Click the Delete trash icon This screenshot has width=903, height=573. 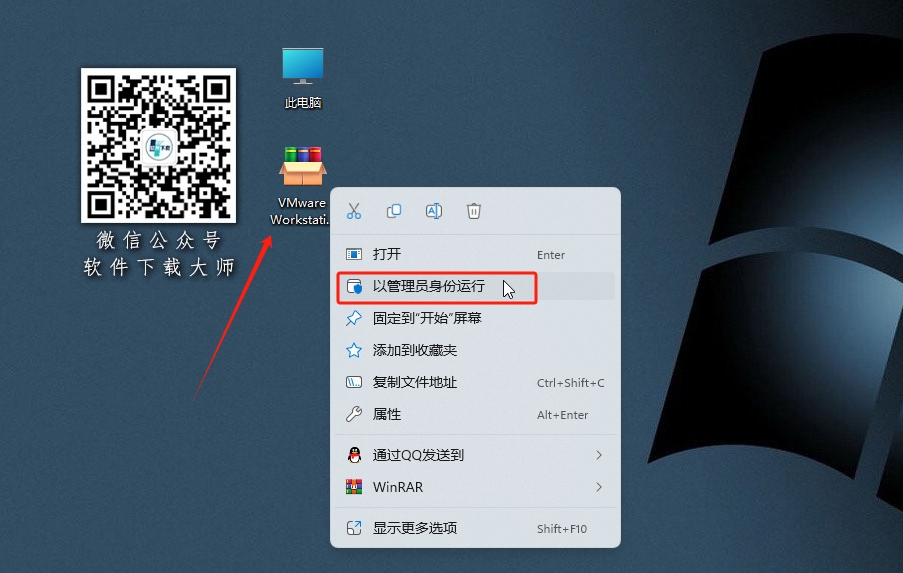(x=473, y=211)
